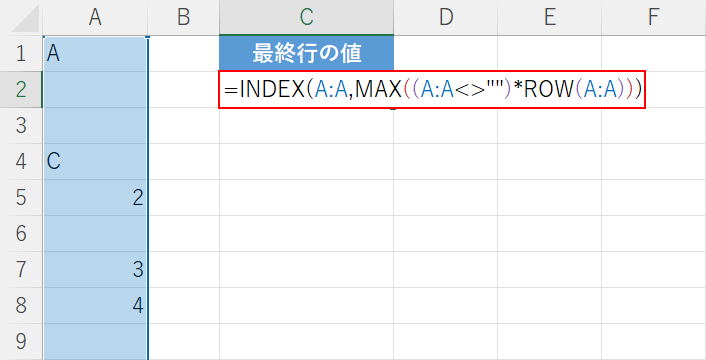706x360 pixels.
Task: Select column B header
Action: (x=183, y=18)
